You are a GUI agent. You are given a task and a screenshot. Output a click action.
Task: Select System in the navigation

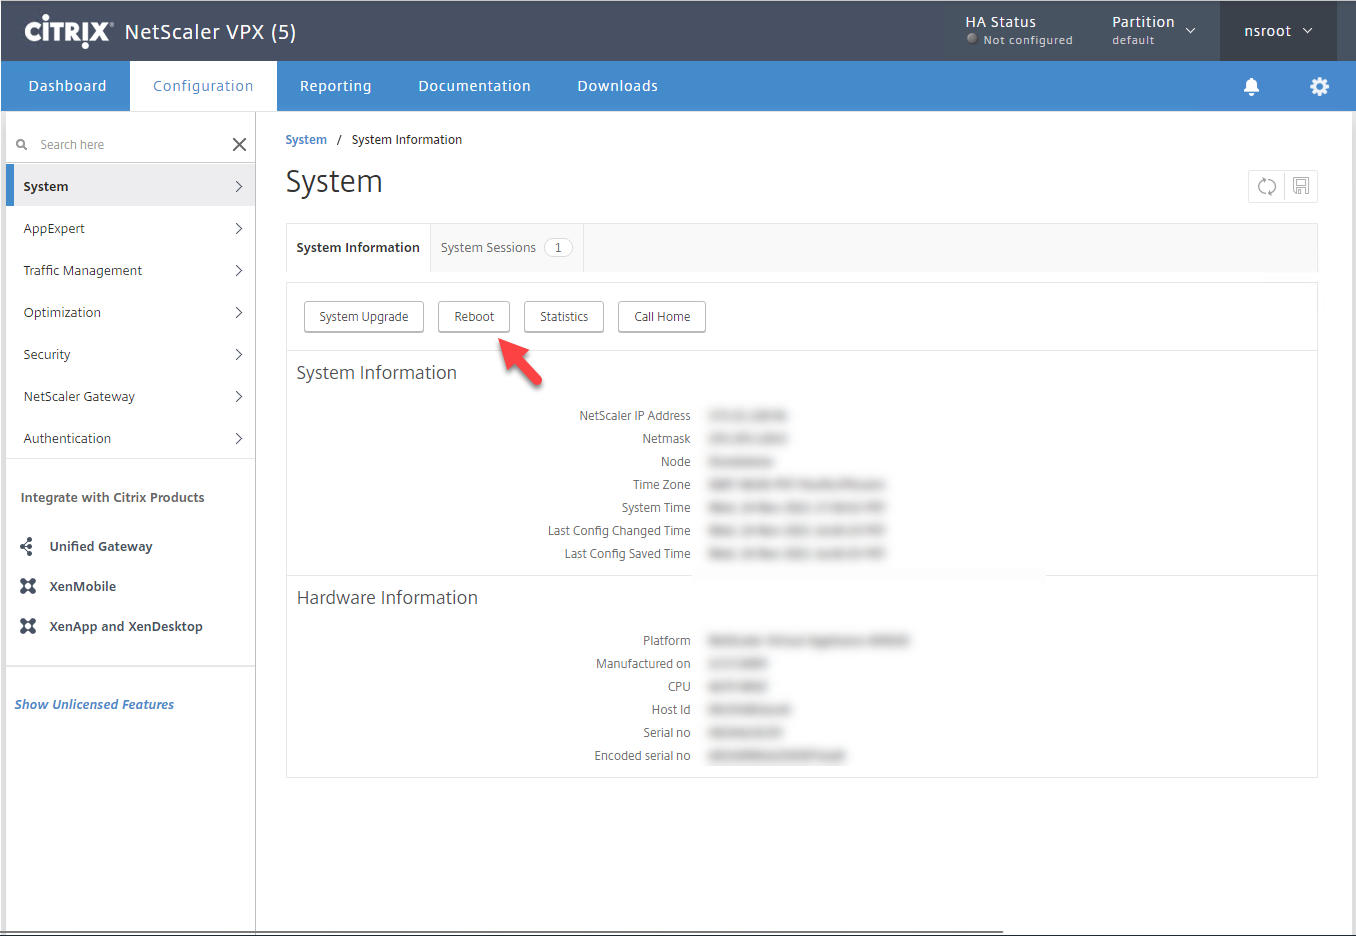coord(130,187)
